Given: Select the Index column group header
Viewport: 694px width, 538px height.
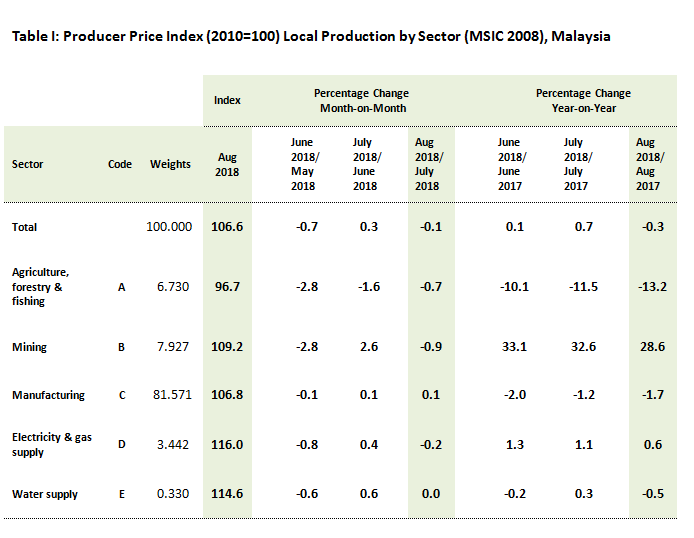Looking at the screenshot, I should [x=227, y=100].
